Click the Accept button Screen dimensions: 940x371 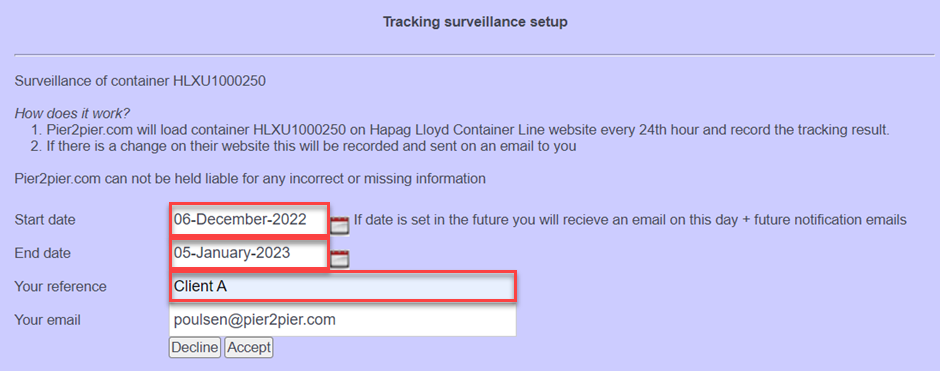point(249,348)
